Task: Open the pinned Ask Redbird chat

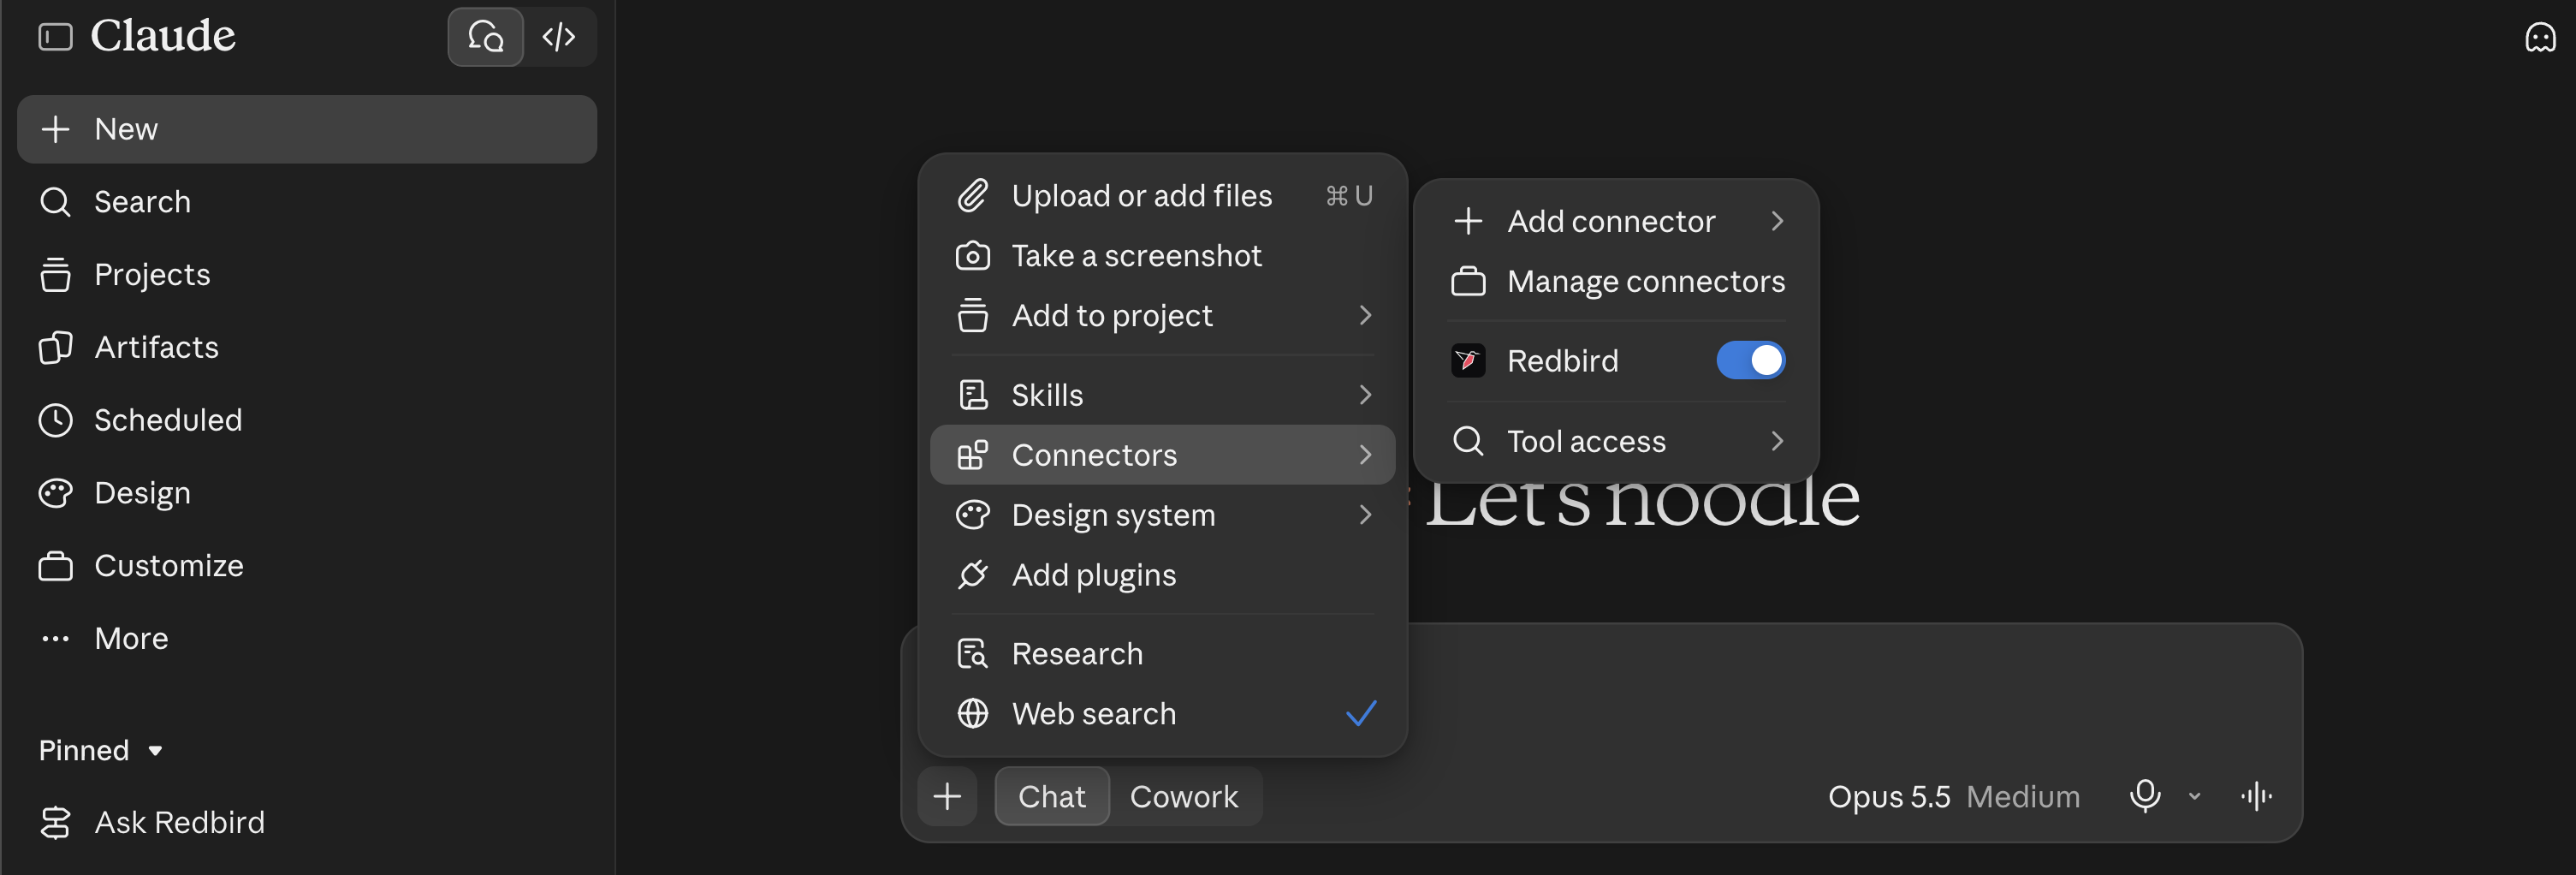Action: [x=306, y=822]
